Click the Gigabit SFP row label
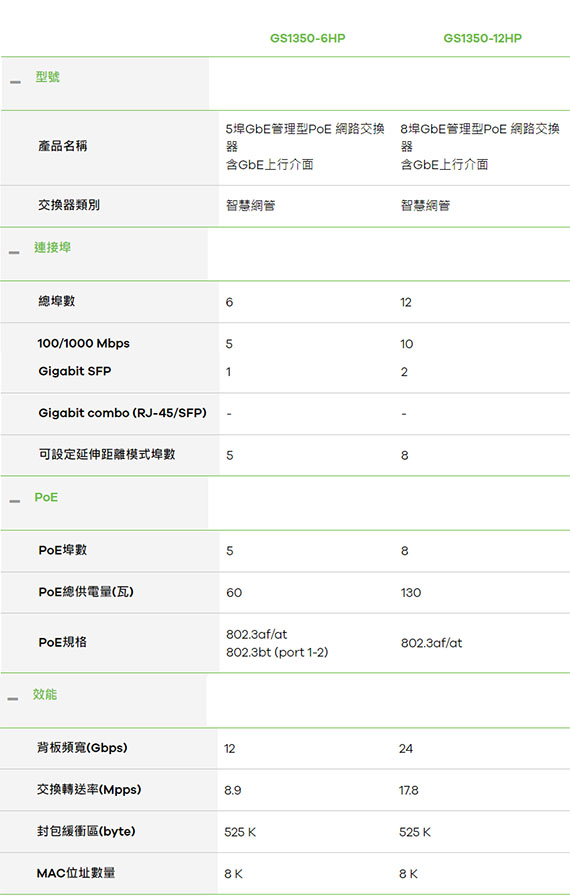The height and width of the screenshot is (896, 570). (x=75, y=371)
